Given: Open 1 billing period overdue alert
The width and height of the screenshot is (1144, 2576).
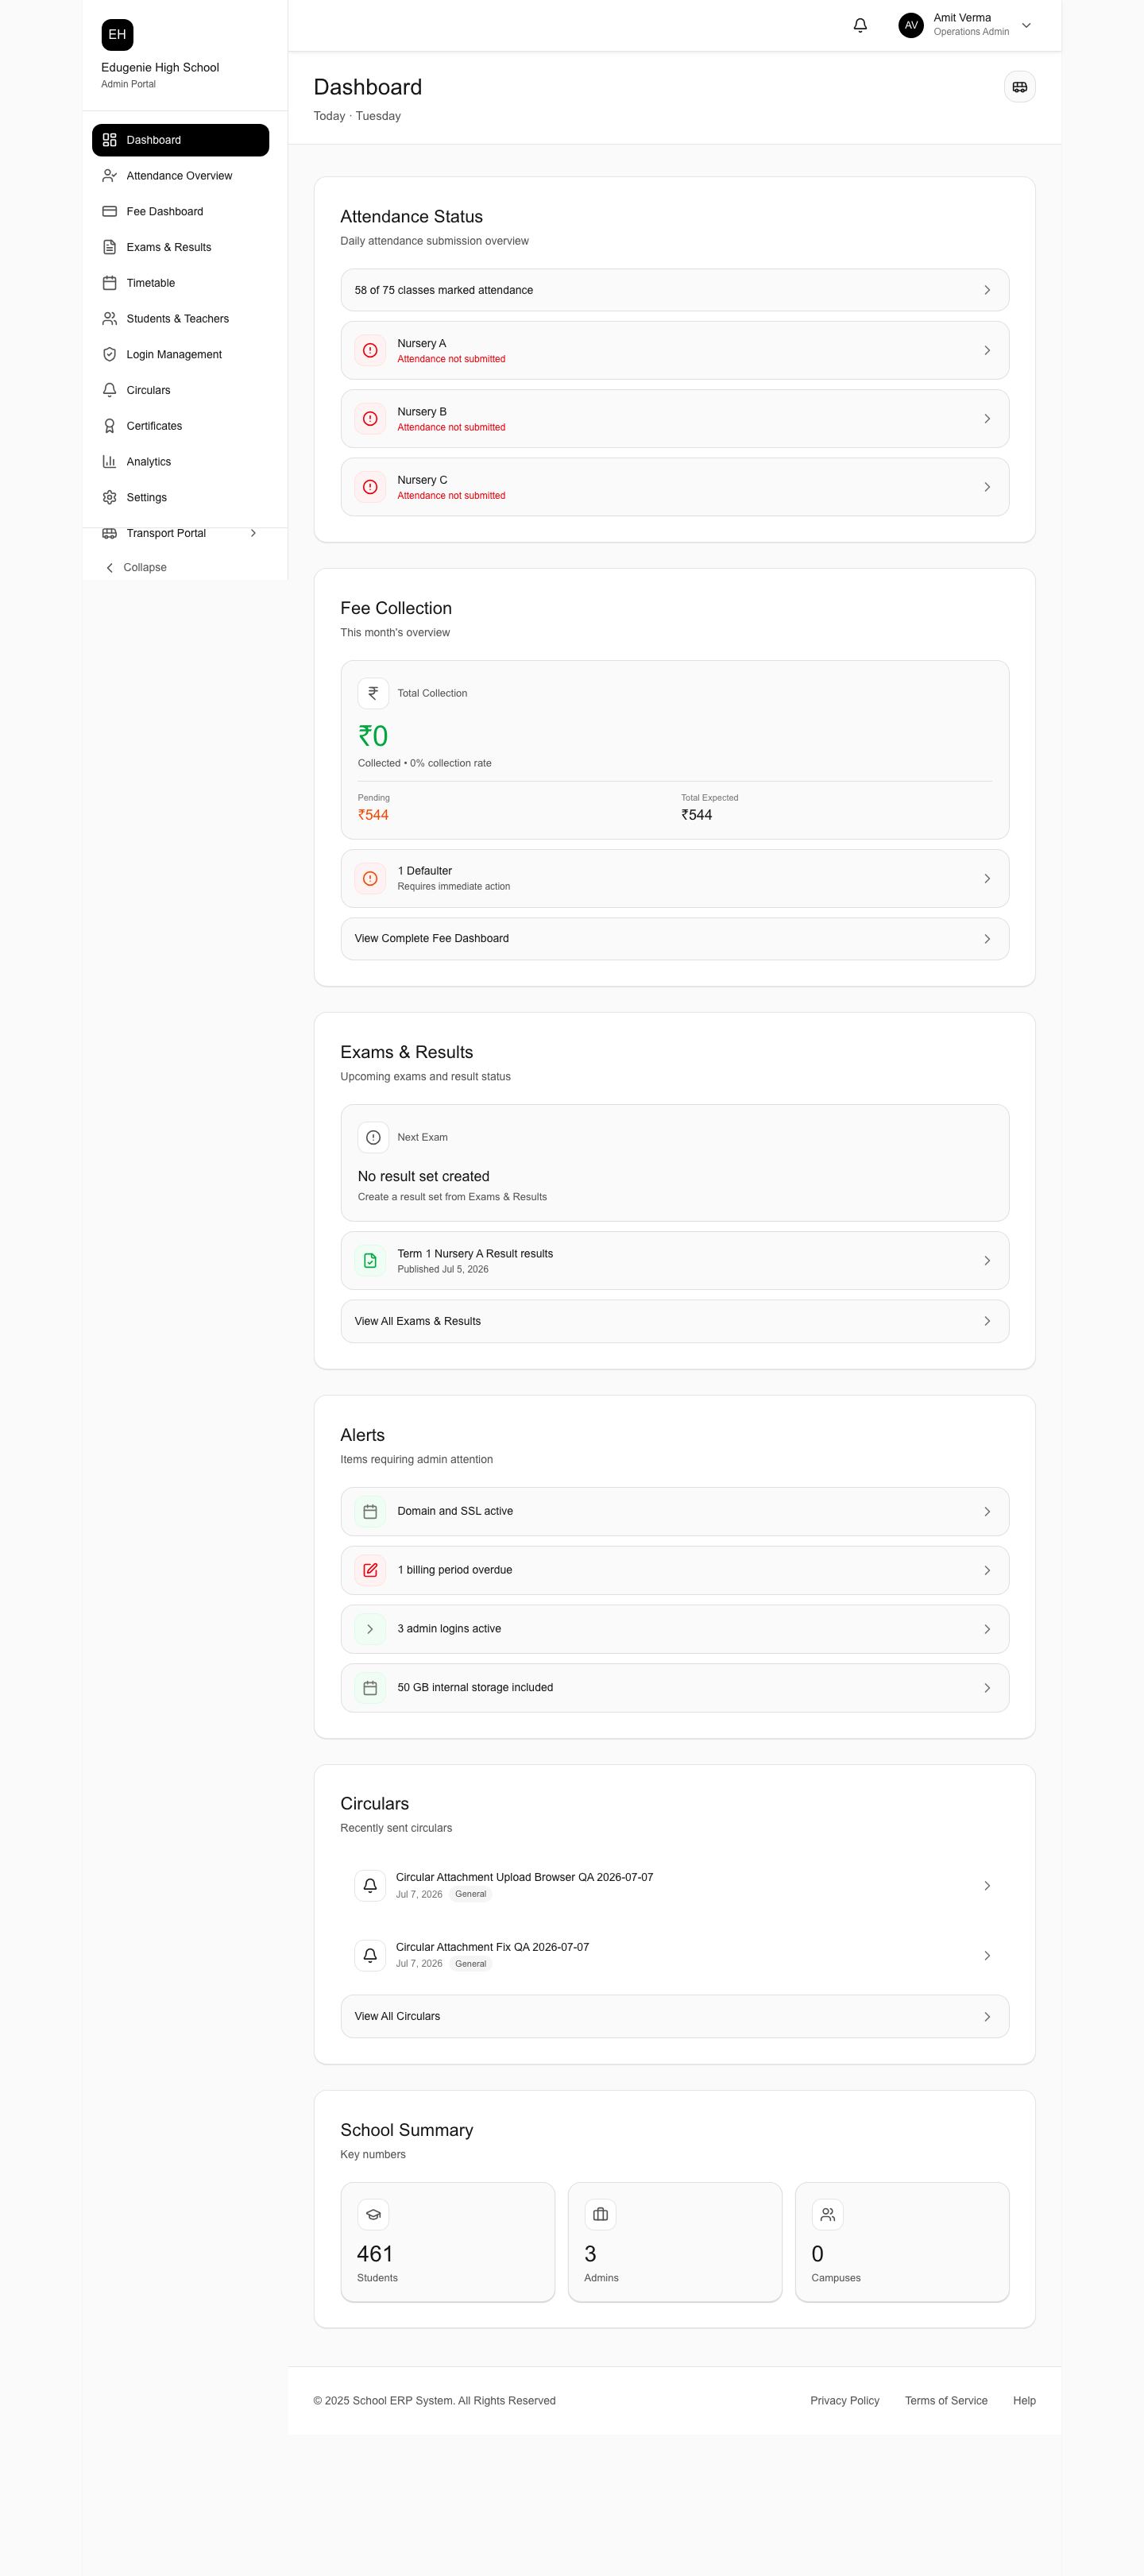Looking at the screenshot, I should point(674,1570).
